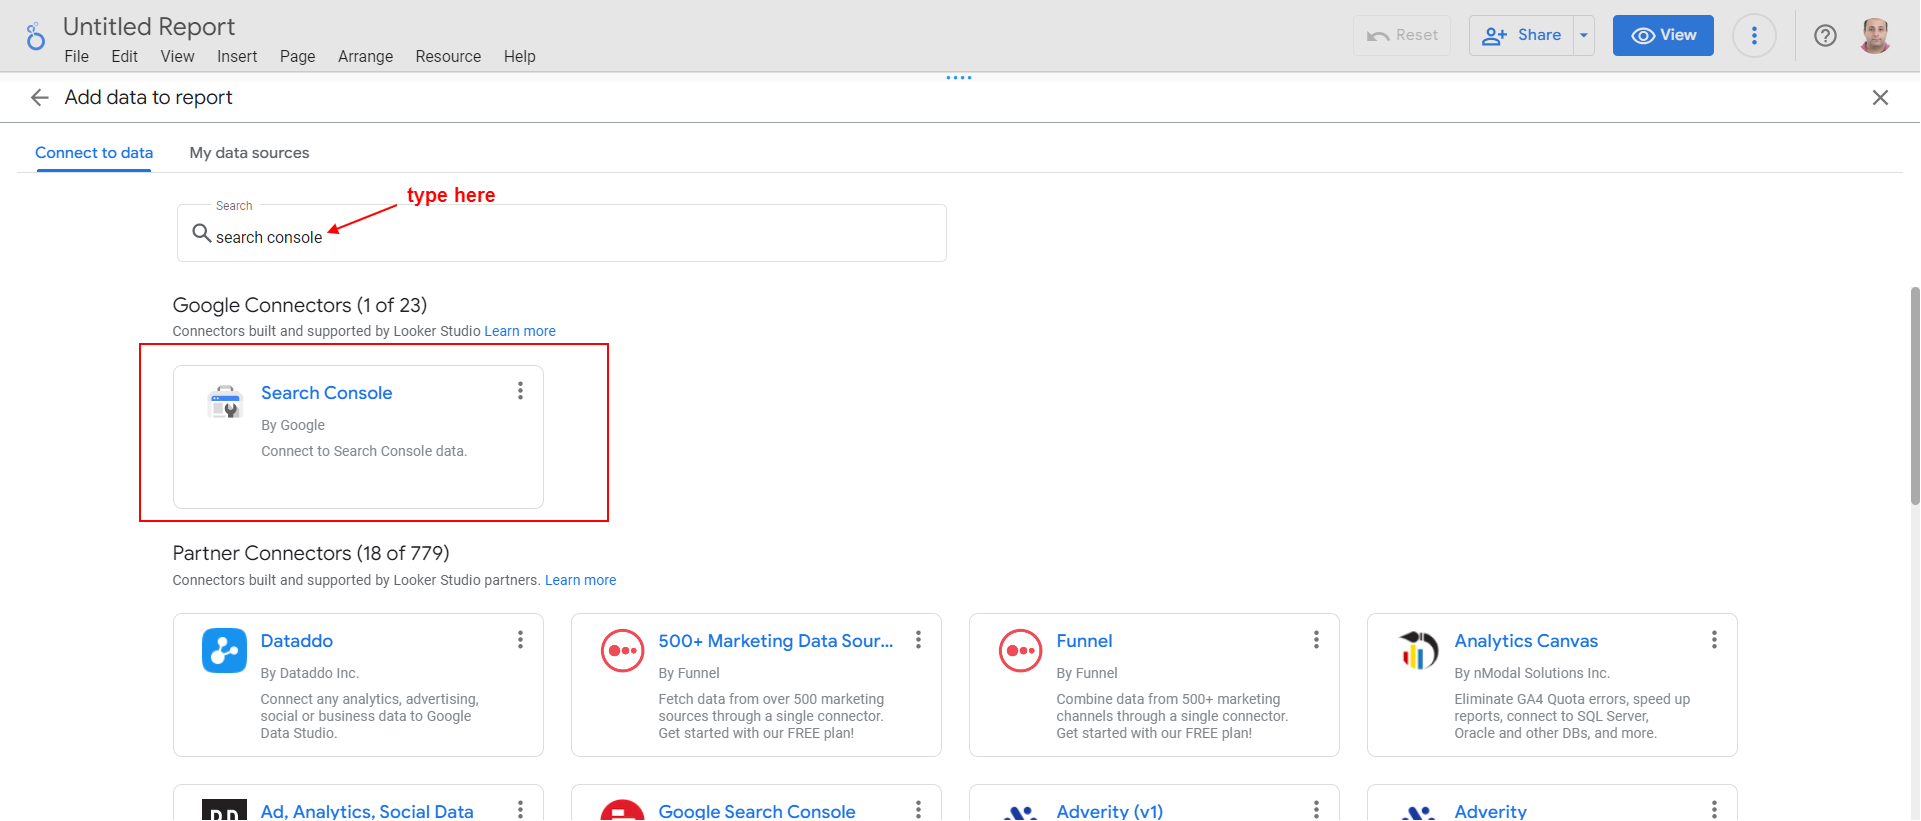Open the Search Console card's three-dot menu

520,391
